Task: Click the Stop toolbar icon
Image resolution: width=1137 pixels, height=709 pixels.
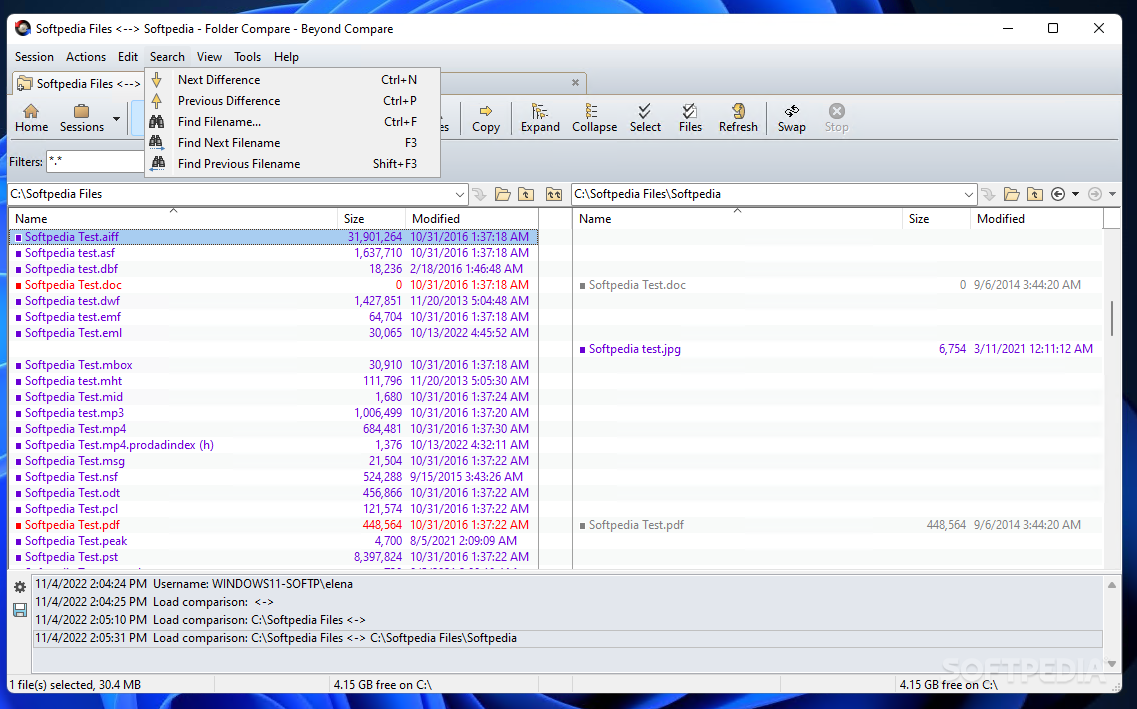Action: coord(836,118)
